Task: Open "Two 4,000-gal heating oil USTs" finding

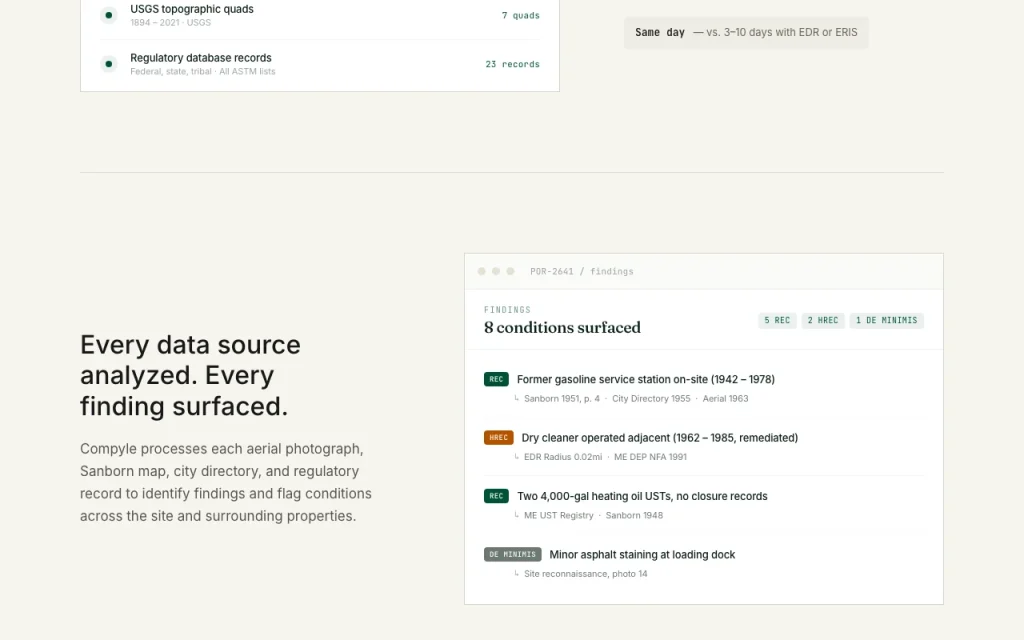Action: pos(642,496)
